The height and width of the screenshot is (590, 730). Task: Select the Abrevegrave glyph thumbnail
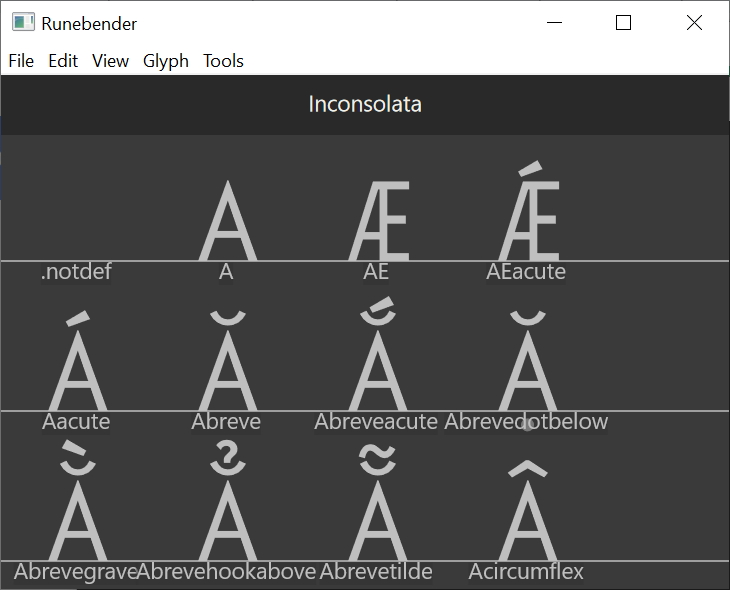coord(77,515)
